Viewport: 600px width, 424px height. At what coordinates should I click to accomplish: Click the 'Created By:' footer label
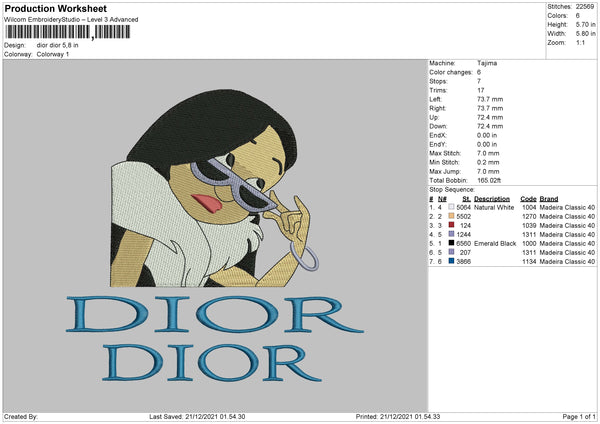(x=21, y=417)
